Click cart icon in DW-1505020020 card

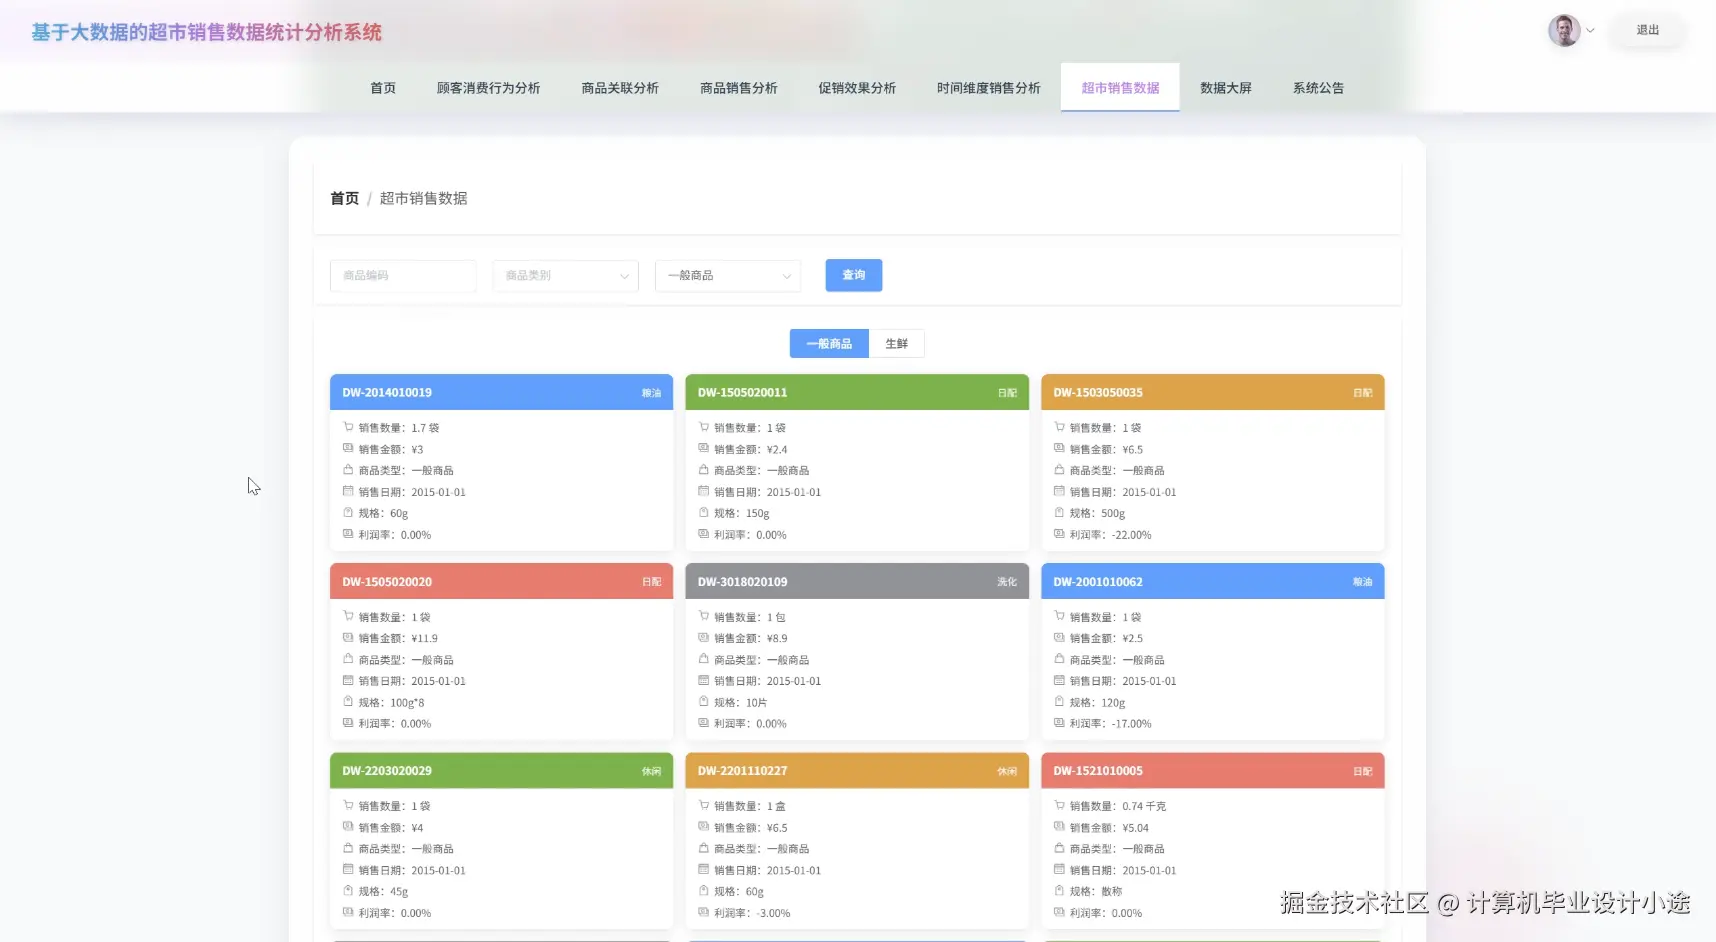(348, 616)
